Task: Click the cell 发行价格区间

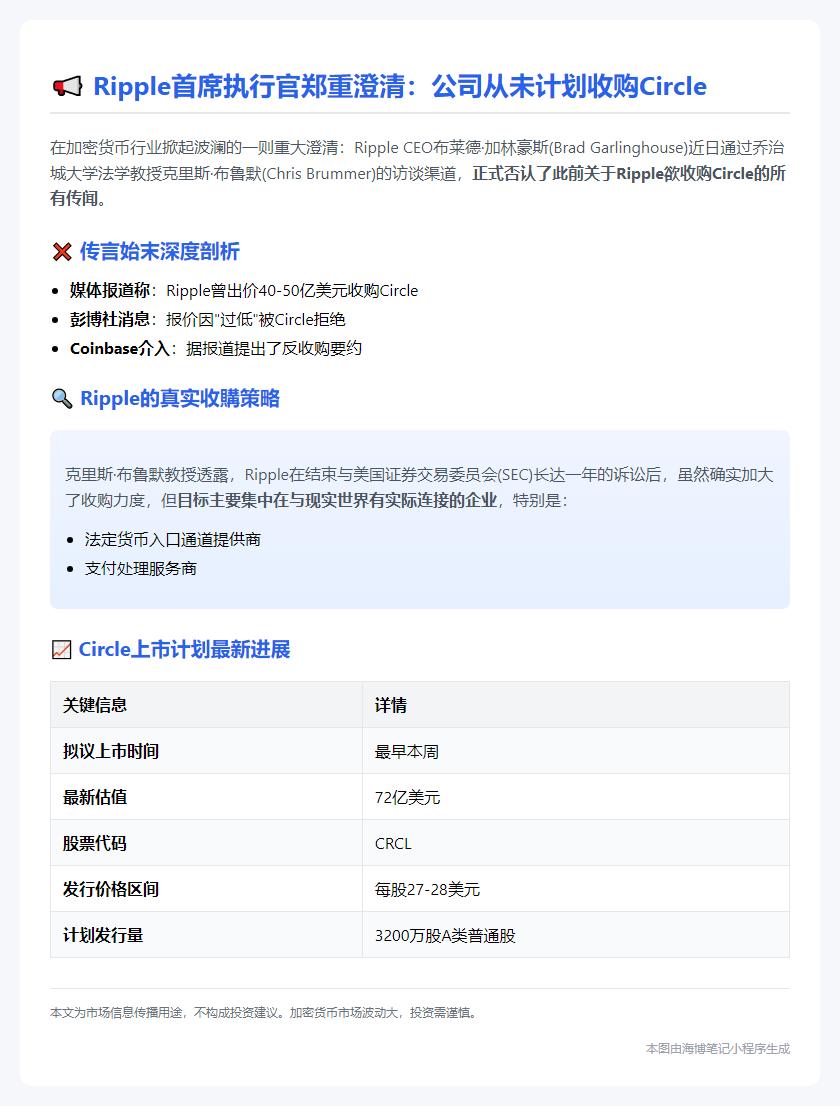Action: click(207, 889)
